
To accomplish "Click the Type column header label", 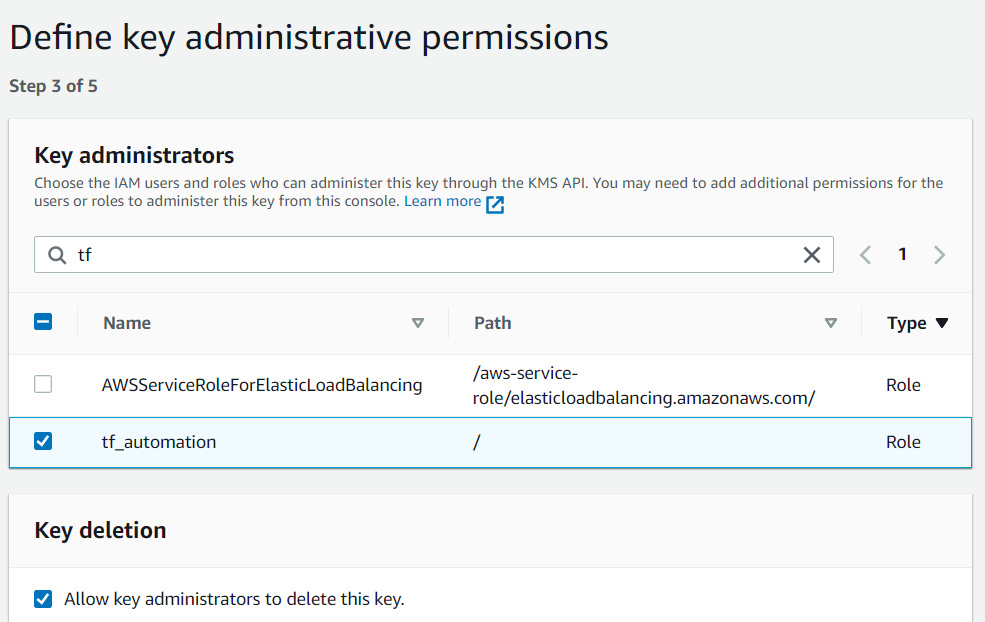I will 906,323.
